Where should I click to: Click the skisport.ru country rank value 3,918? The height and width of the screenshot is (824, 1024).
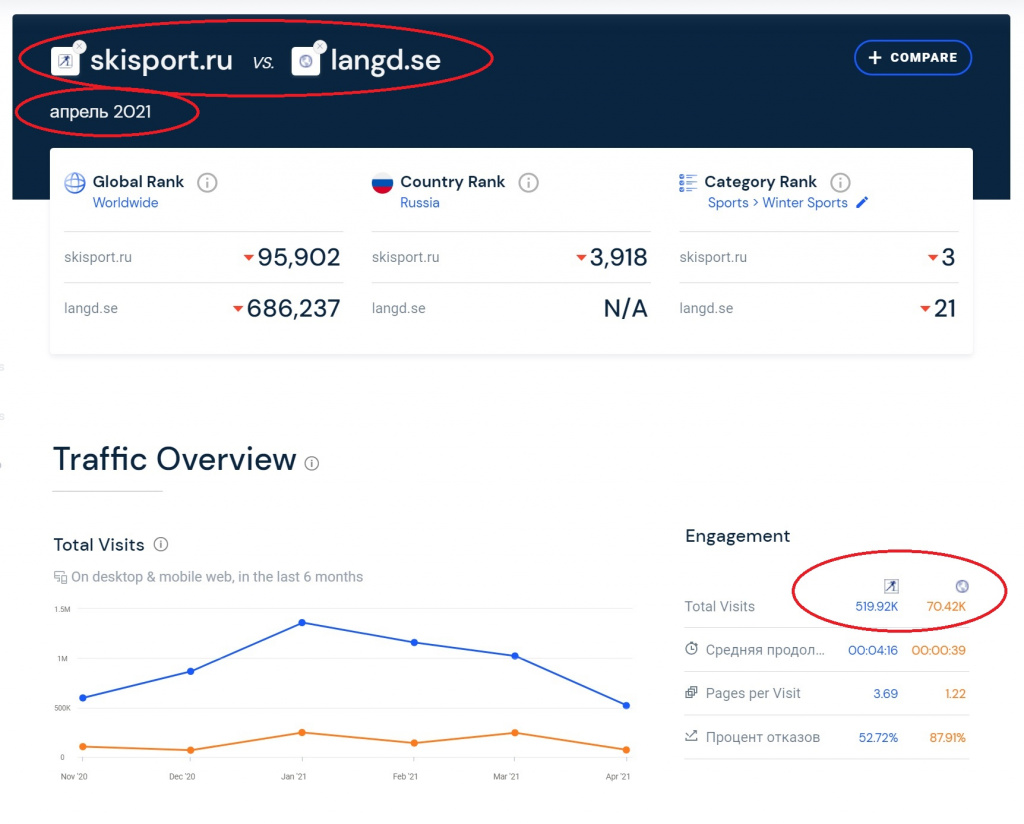(x=618, y=257)
